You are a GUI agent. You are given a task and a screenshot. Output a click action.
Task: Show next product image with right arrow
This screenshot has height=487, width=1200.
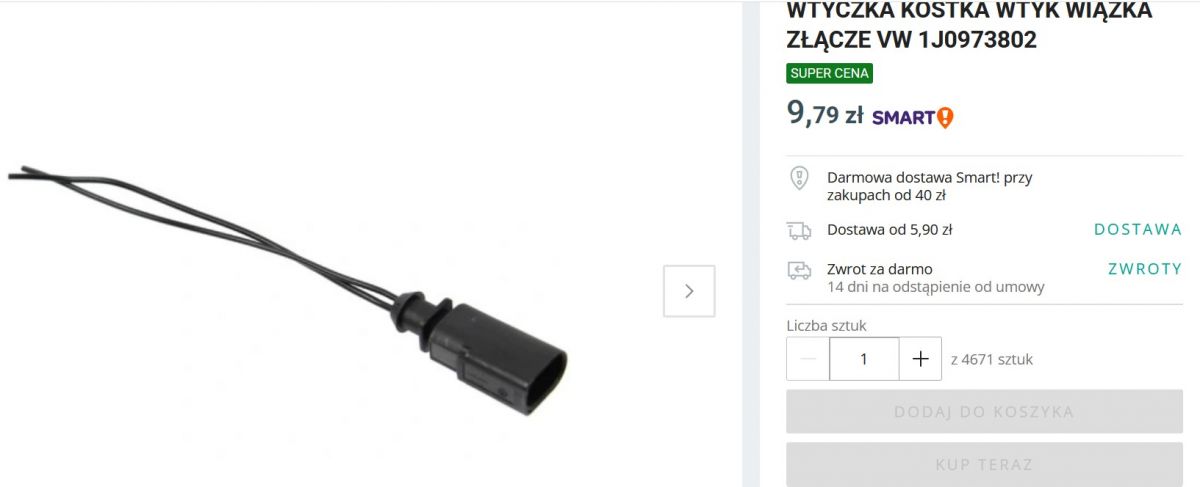pyautogui.click(x=689, y=291)
